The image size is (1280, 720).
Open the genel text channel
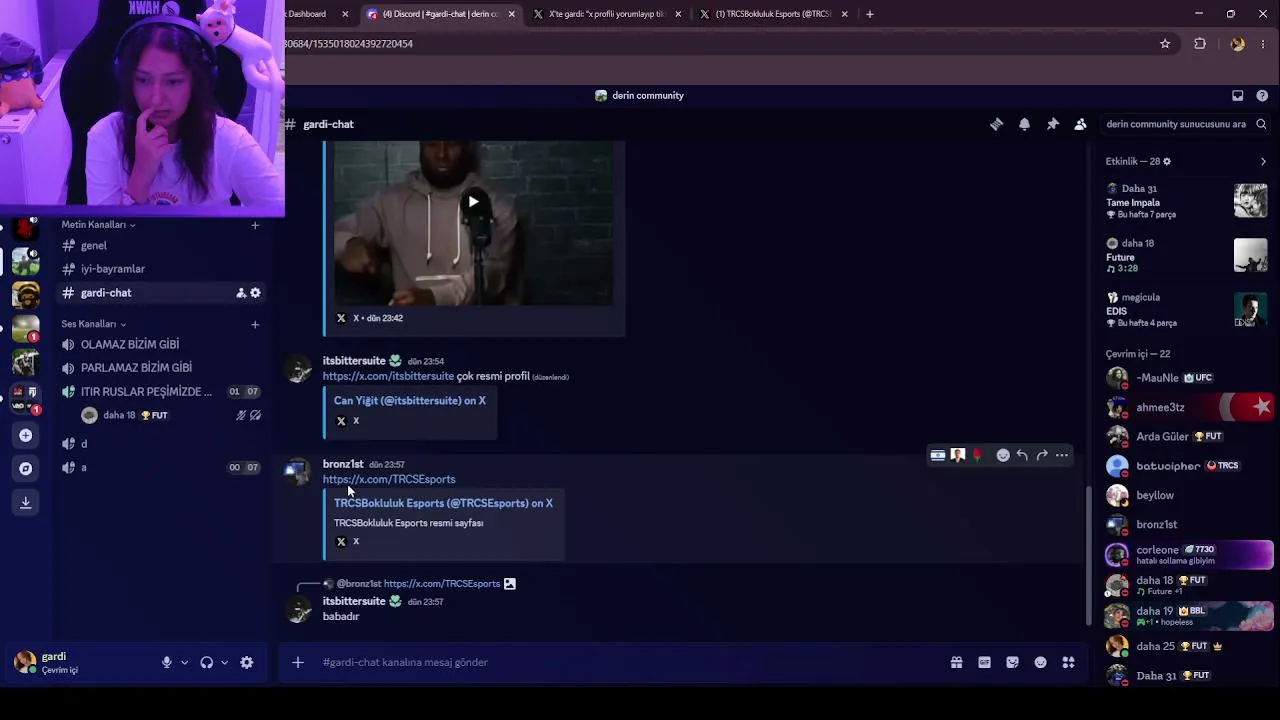click(160, 245)
